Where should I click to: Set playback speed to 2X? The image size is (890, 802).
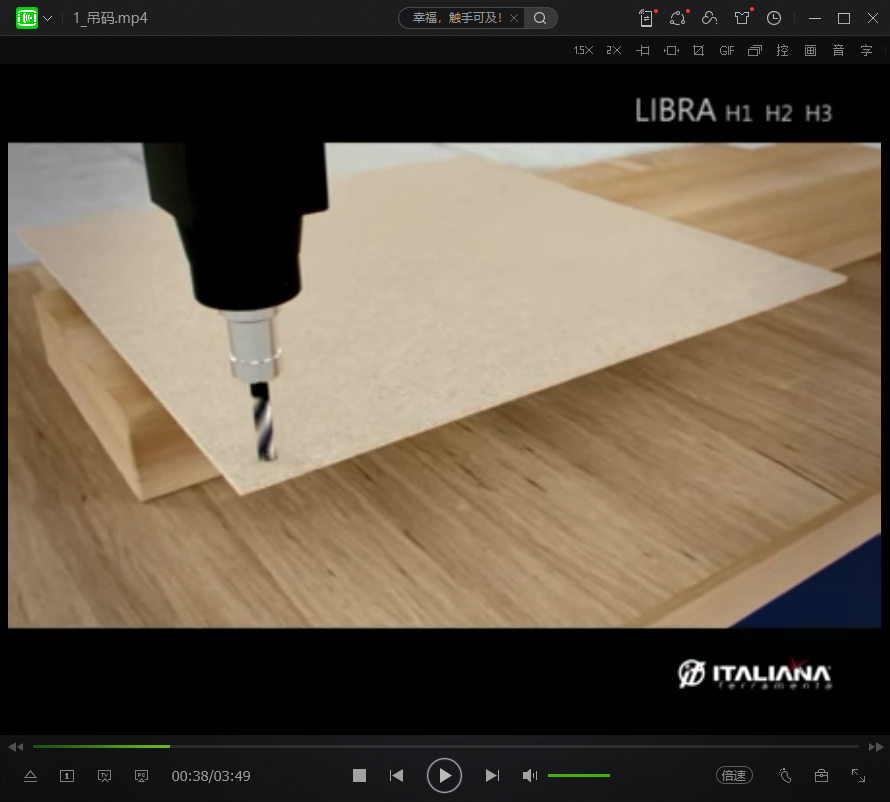coord(614,51)
